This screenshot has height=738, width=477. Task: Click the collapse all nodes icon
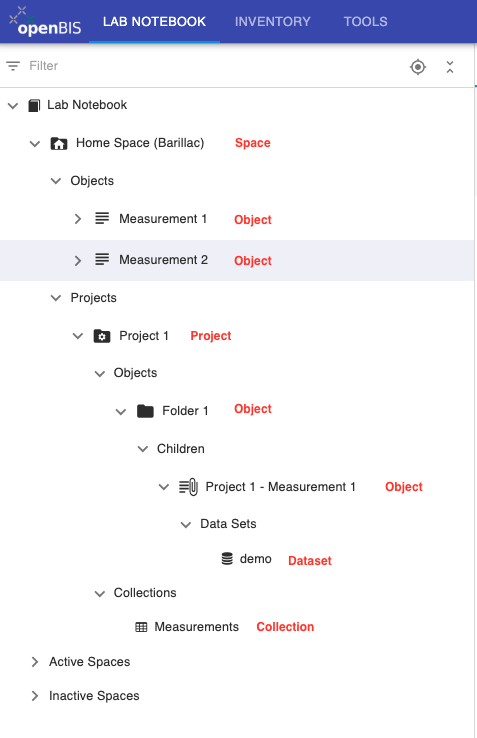coord(450,67)
